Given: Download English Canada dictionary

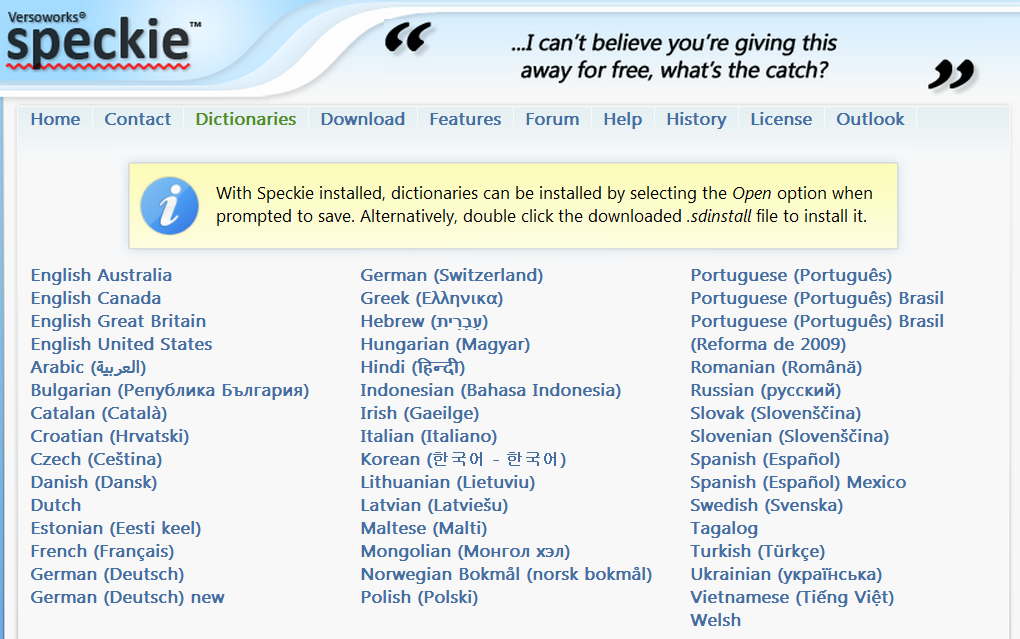Looking at the screenshot, I should tap(96, 298).
